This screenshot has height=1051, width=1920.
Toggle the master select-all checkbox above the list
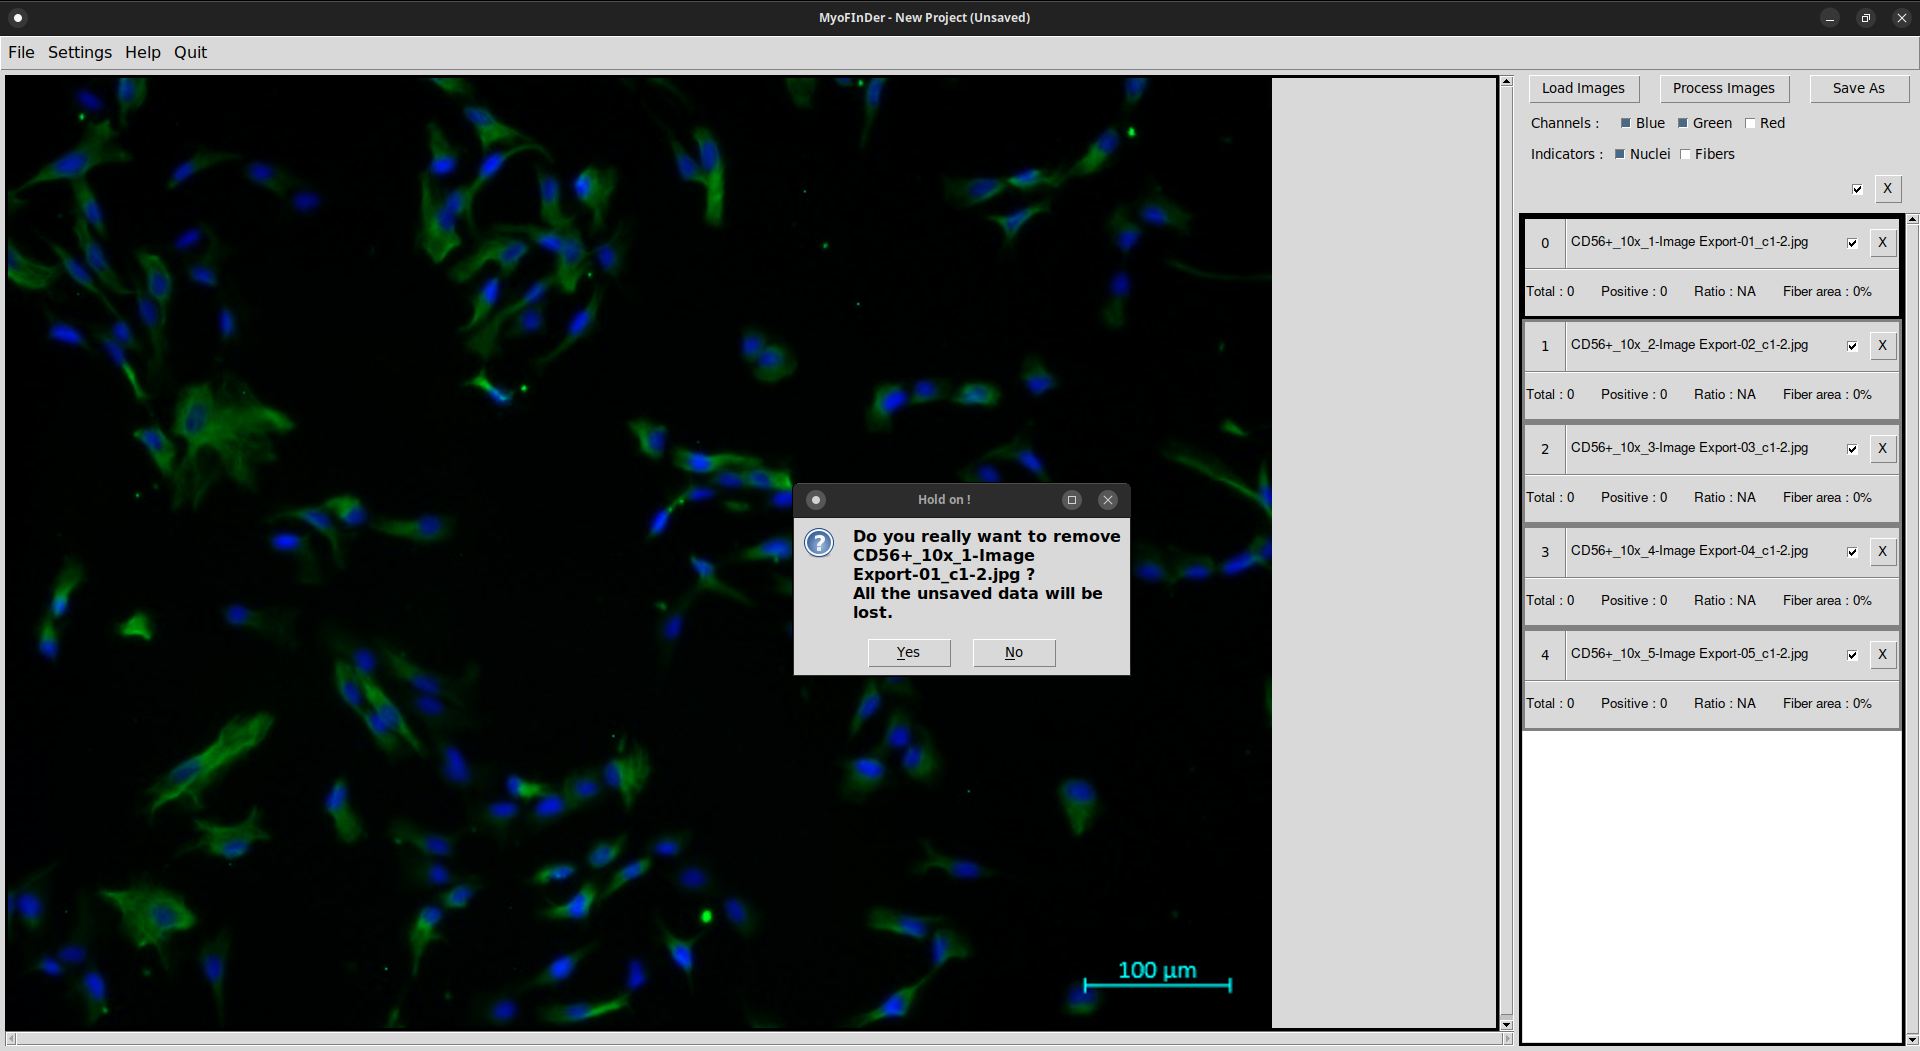pos(1857,189)
